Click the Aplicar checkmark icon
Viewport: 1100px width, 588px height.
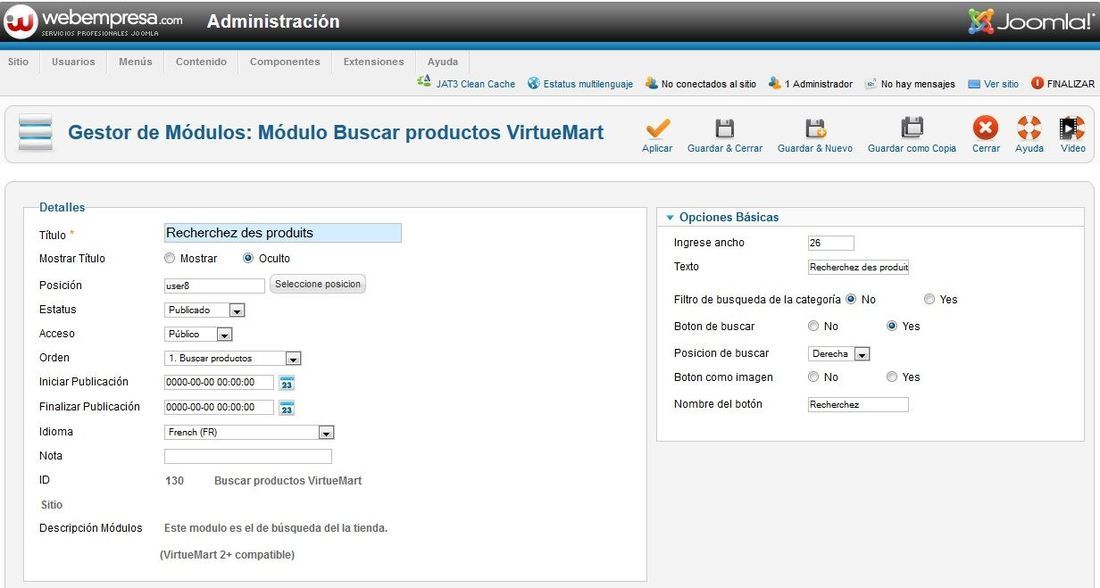(x=657, y=128)
